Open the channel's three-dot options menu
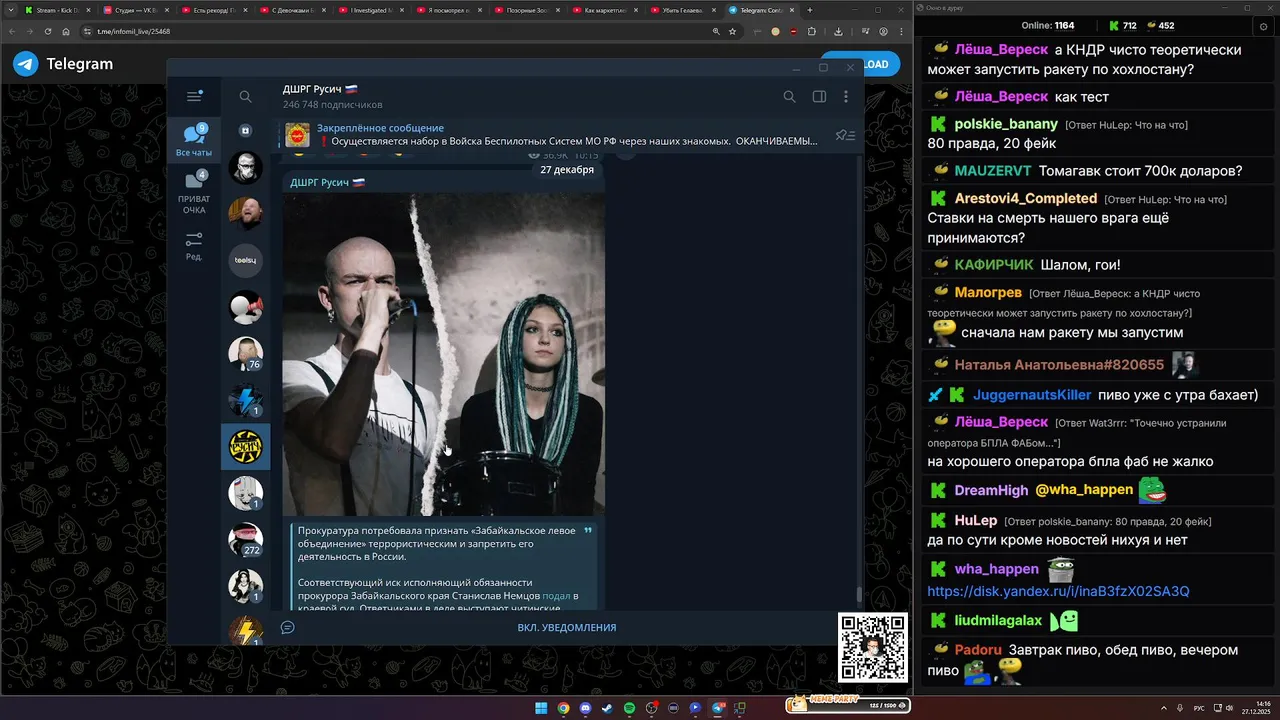The height and width of the screenshot is (720, 1280). [846, 97]
